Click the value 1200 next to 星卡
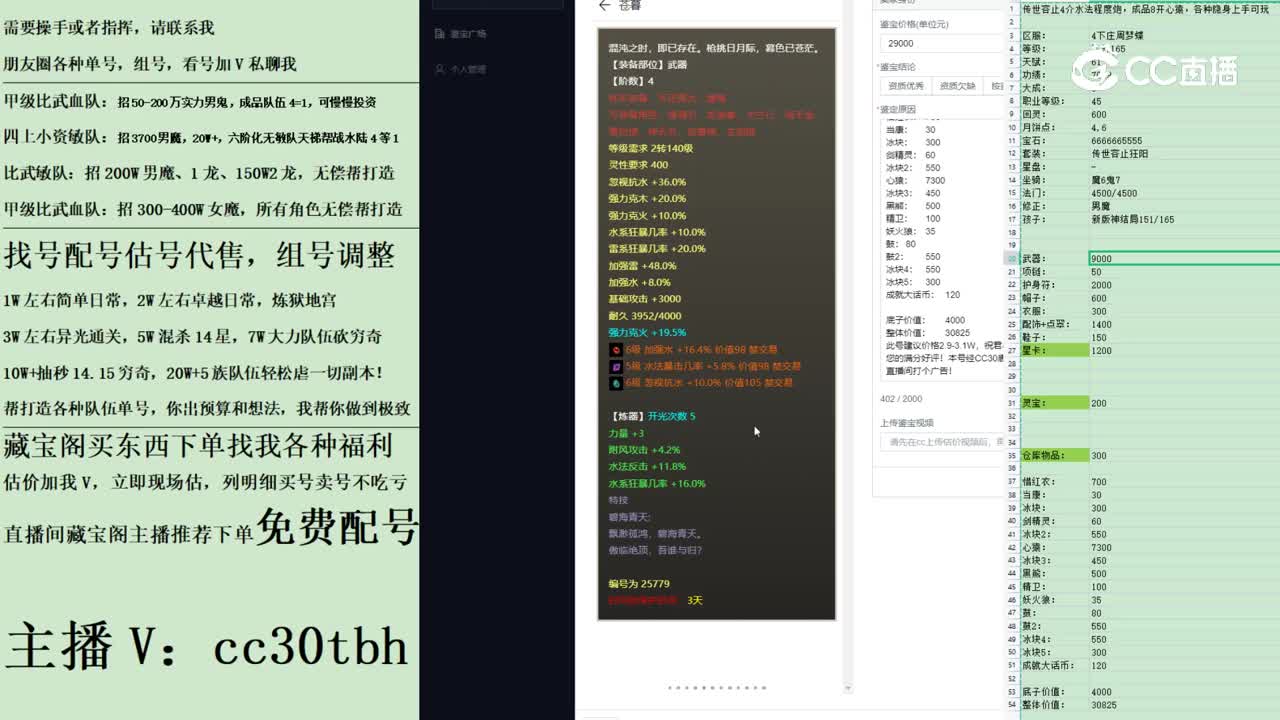This screenshot has width=1280, height=720. click(1101, 351)
